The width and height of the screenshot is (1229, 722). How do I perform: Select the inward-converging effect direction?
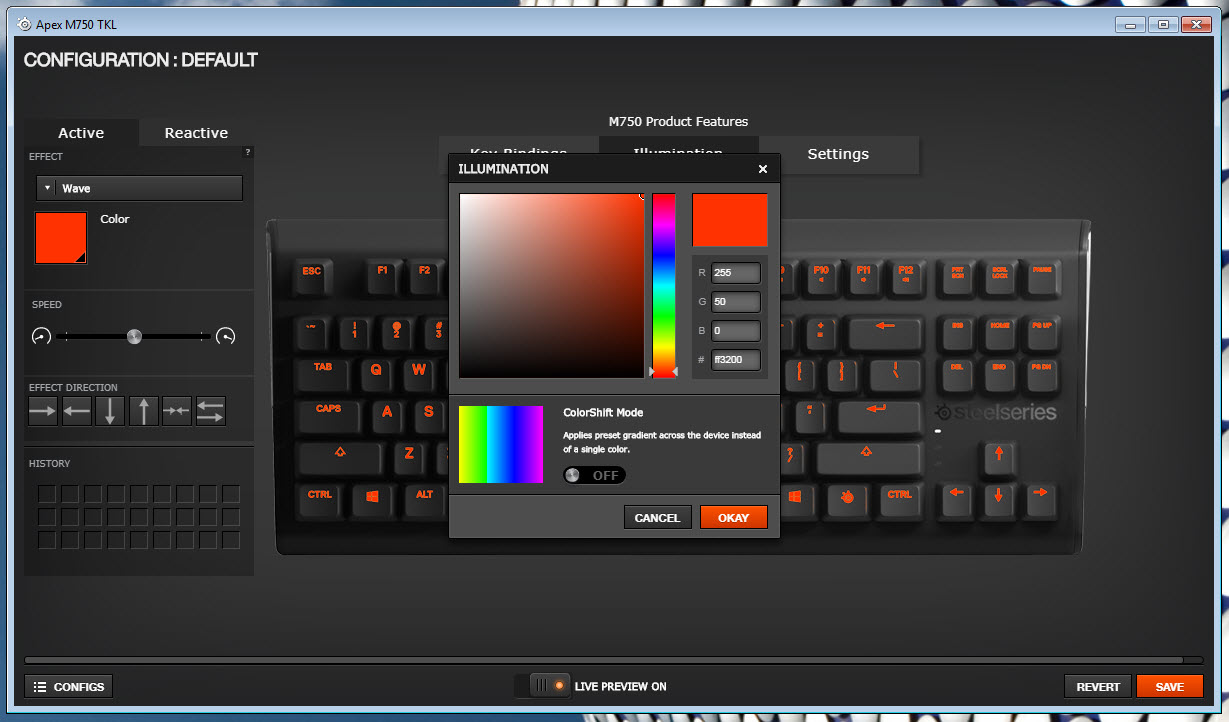tap(177, 411)
